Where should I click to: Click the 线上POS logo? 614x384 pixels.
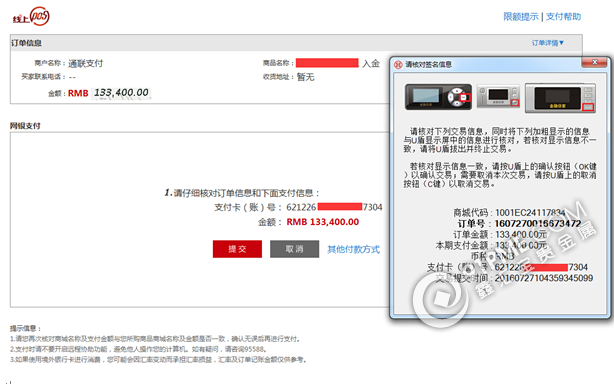point(31,16)
